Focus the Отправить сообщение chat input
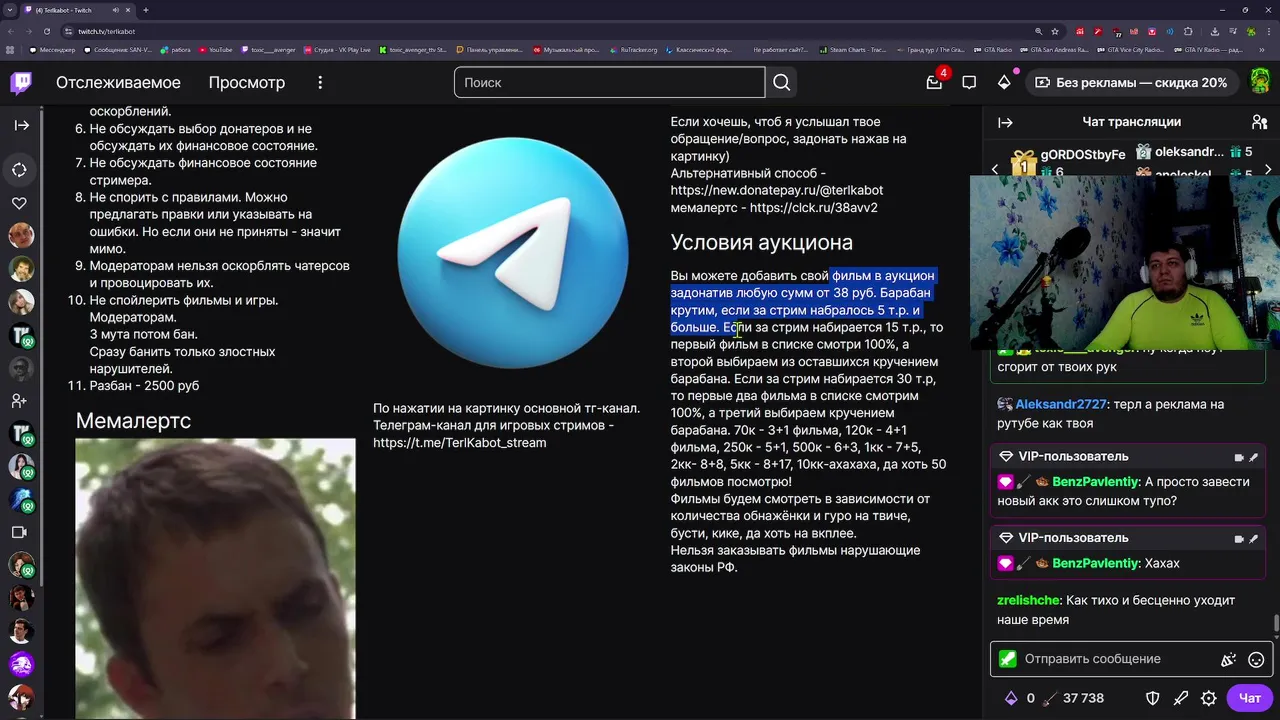1280x720 pixels. coord(1131,659)
